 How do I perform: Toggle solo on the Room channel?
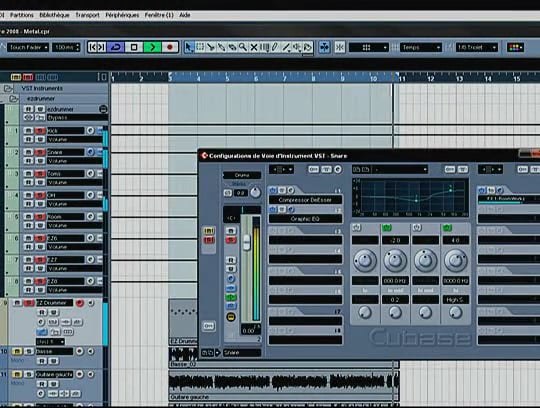[40, 217]
